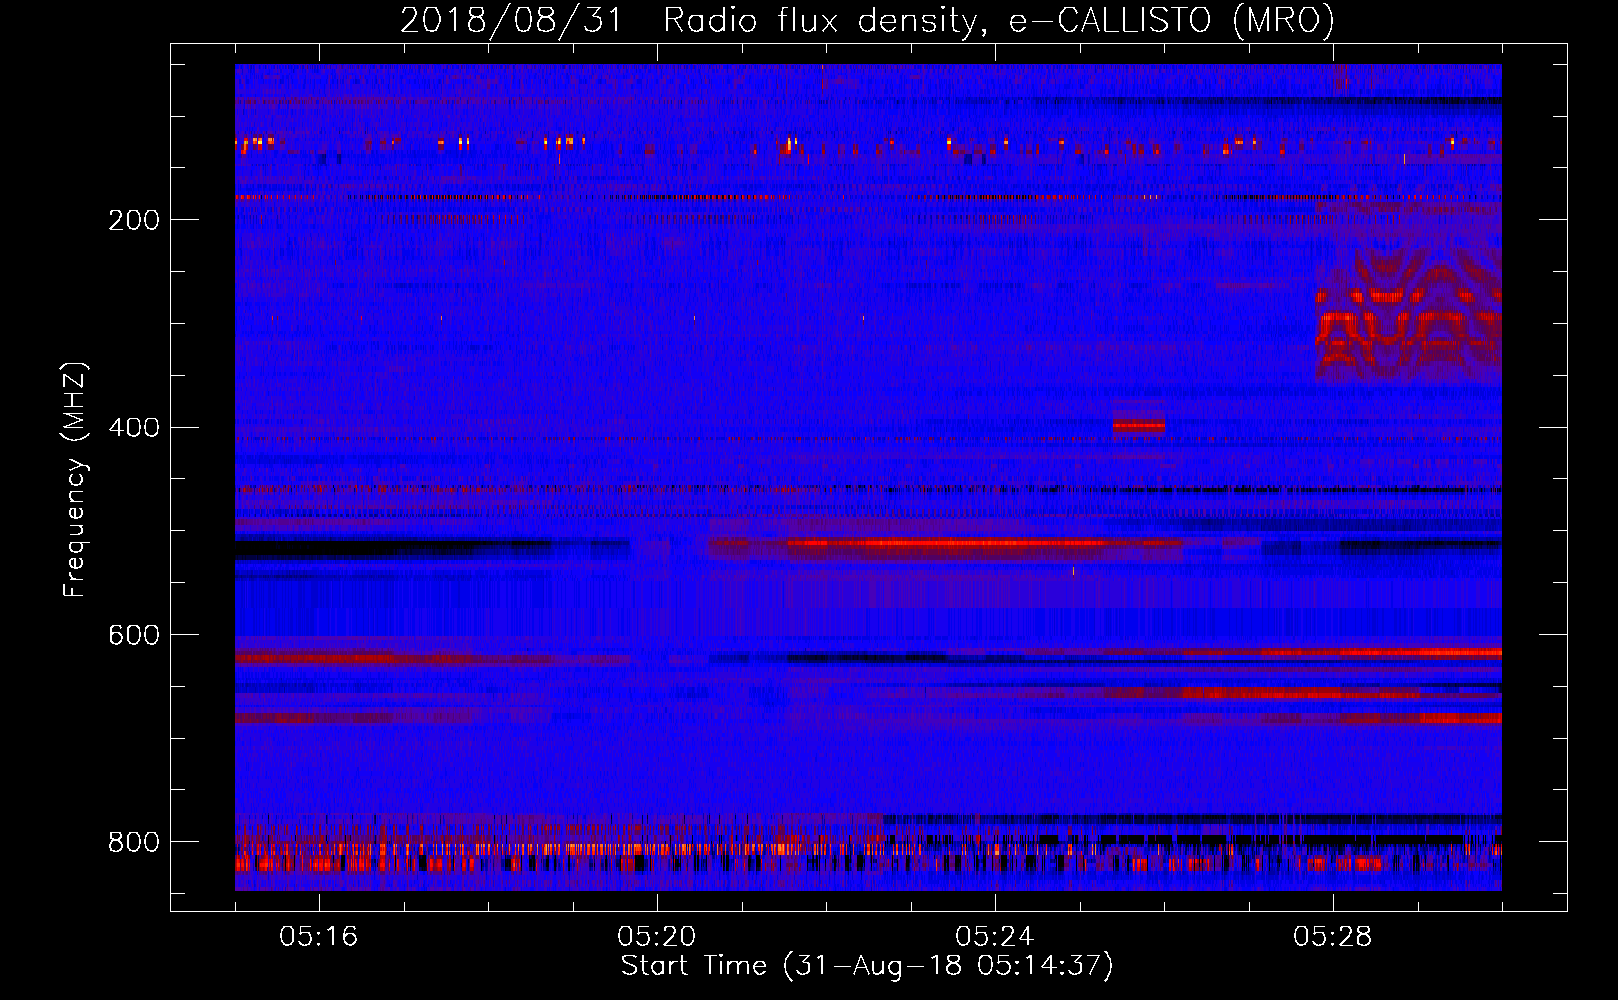Click the 'Start Time (31-Aug-18 05:14:37)' label

tap(867, 966)
